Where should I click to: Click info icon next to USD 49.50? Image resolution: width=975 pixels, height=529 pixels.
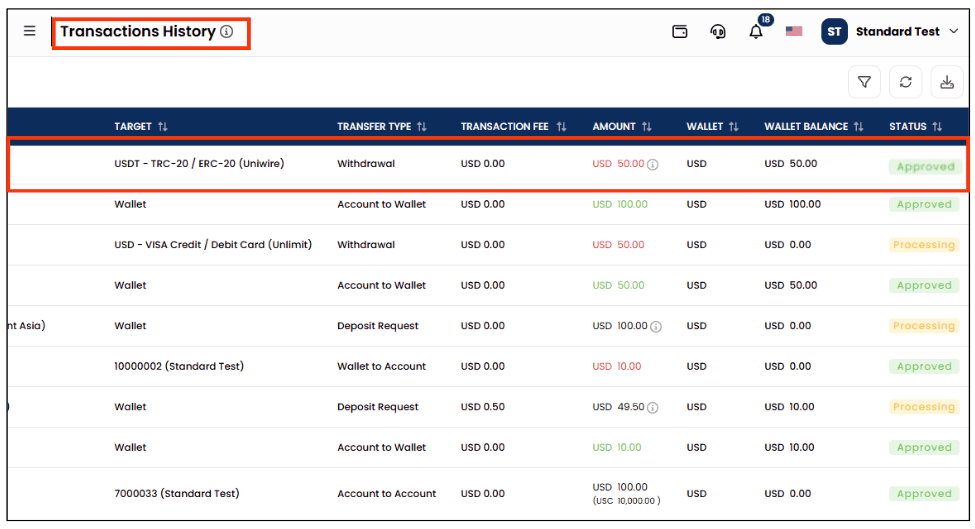tap(652, 408)
